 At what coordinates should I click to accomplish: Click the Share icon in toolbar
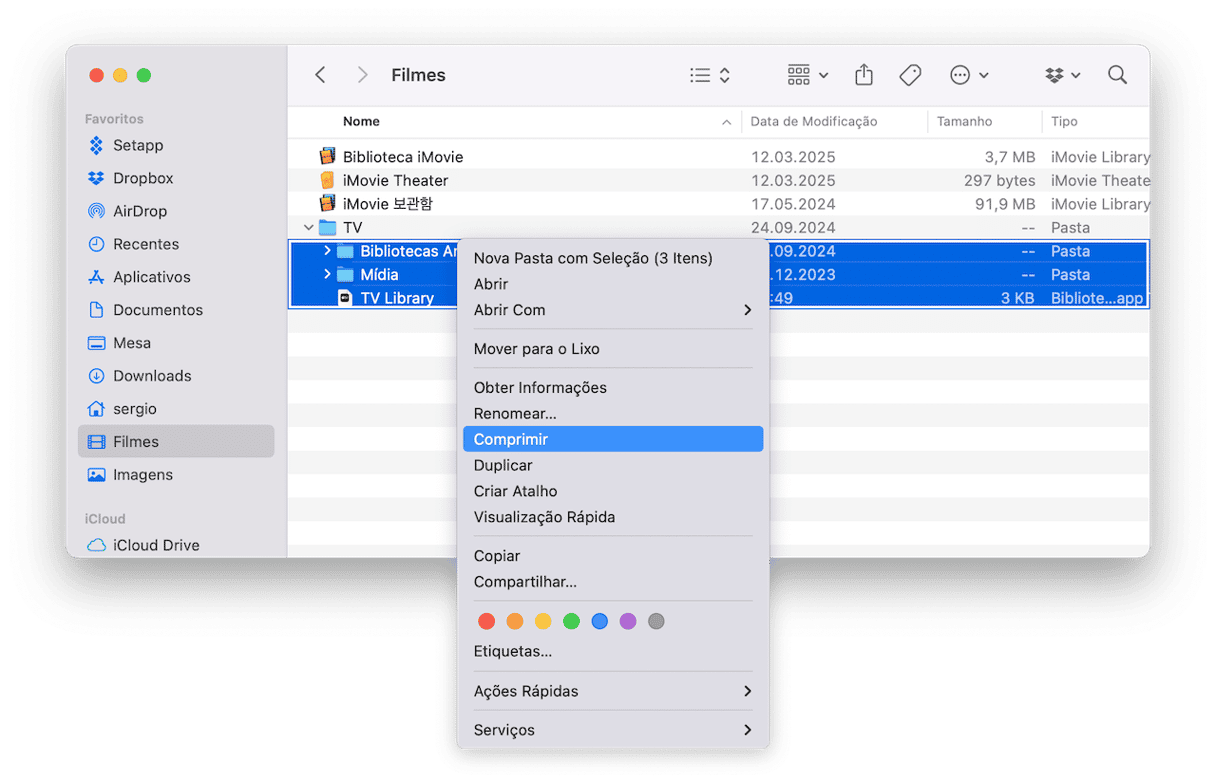[864, 75]
